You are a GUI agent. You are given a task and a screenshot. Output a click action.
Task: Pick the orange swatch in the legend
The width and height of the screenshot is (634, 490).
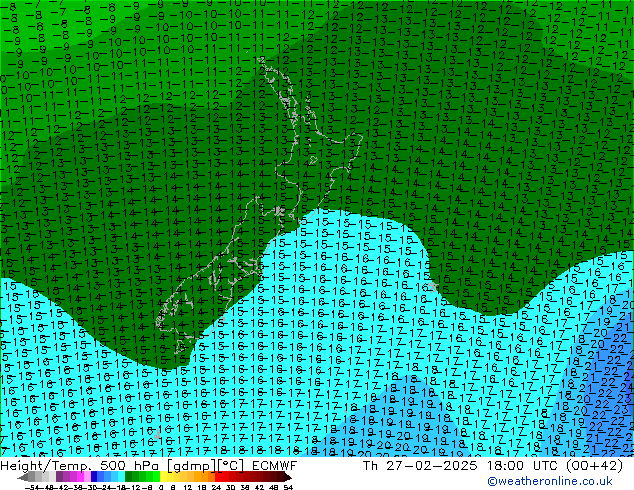click(x=198, y=477)
